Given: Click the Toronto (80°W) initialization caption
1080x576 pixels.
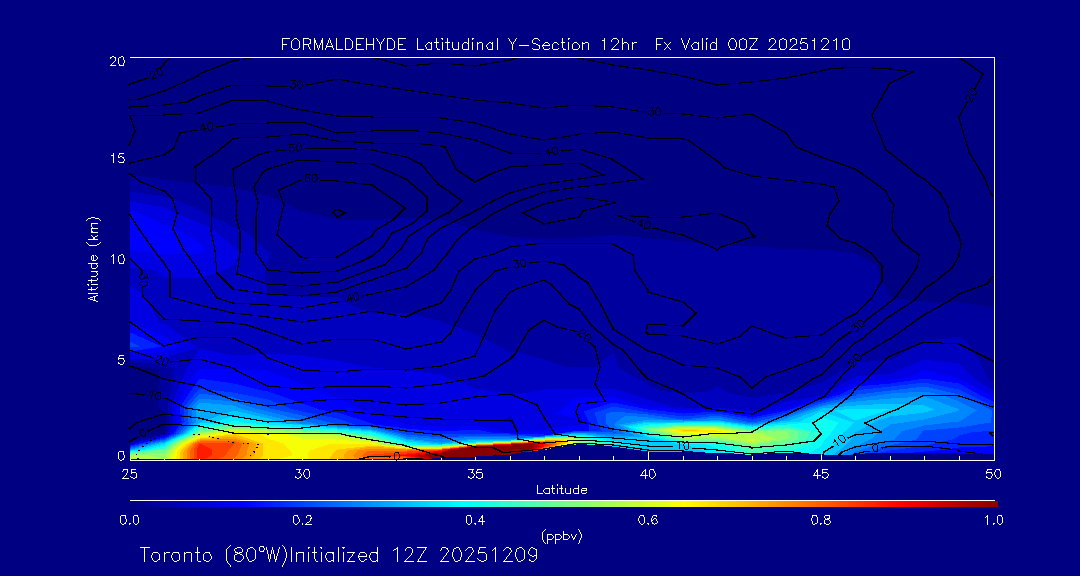Looking at the screenshot, I should 338,555.
